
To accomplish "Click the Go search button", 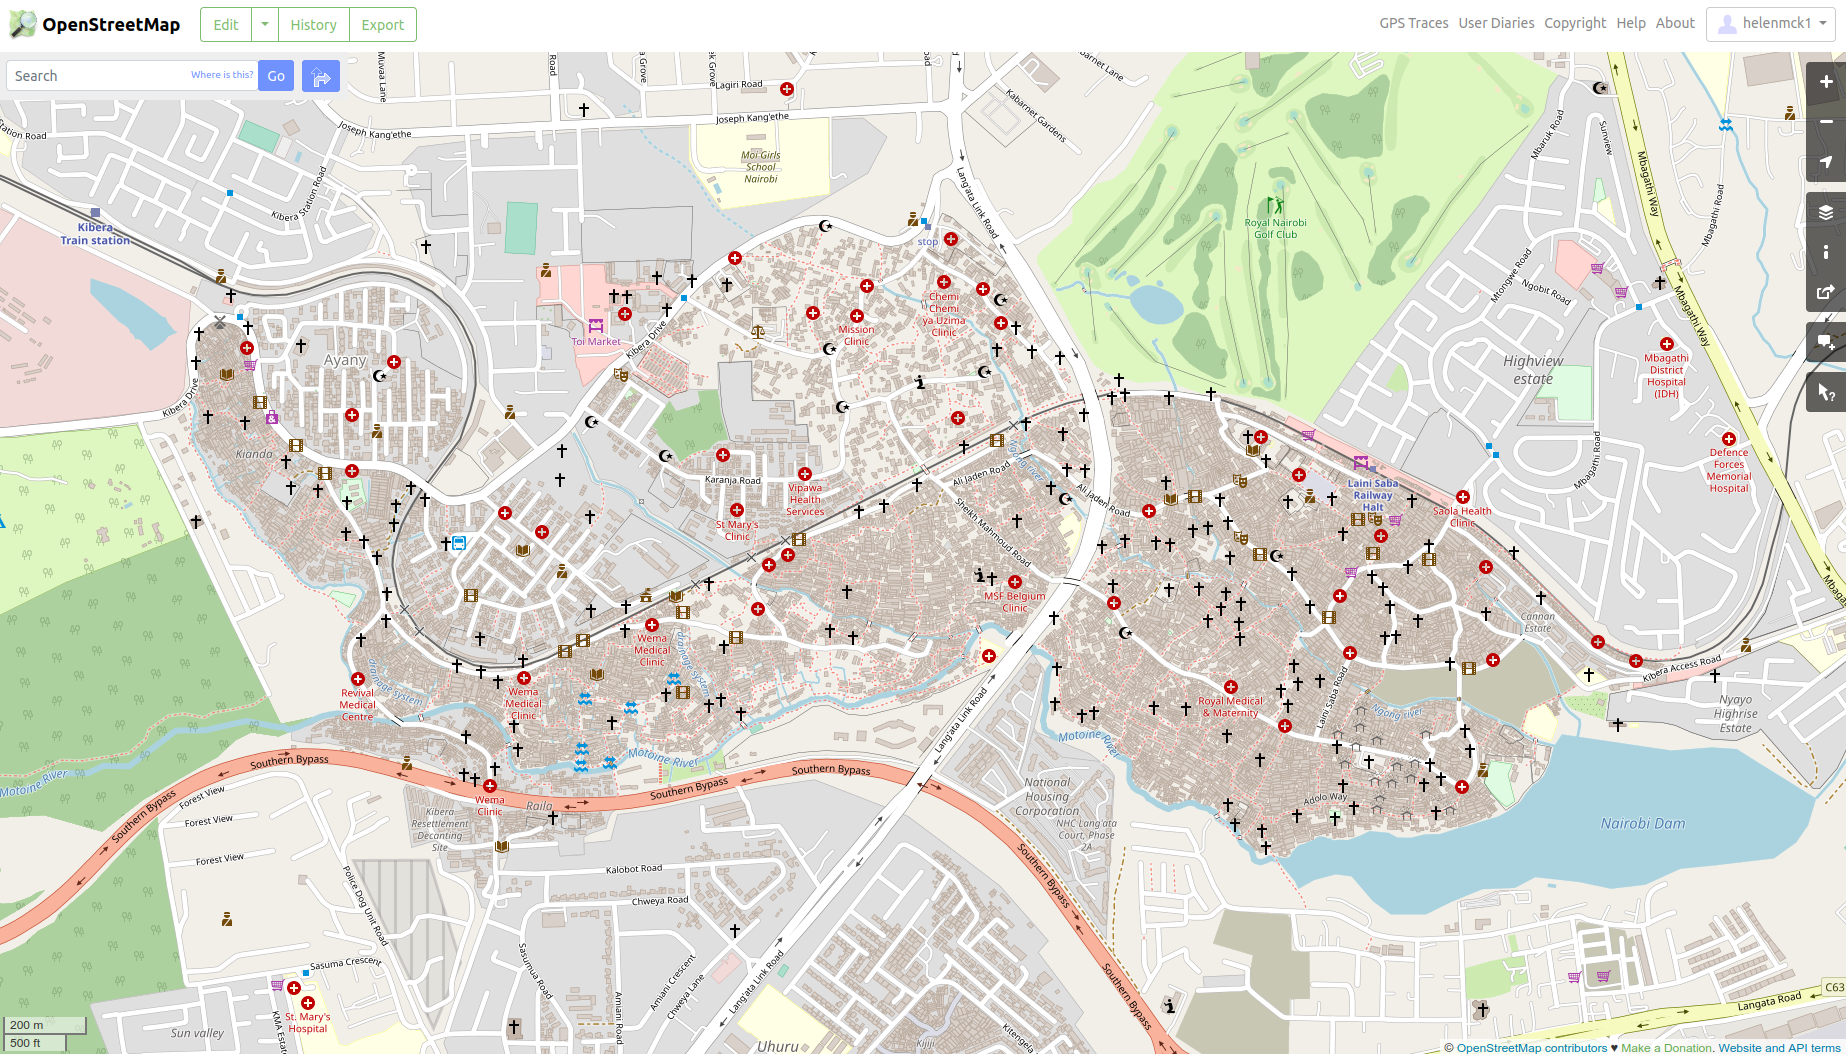I will 276,76.
